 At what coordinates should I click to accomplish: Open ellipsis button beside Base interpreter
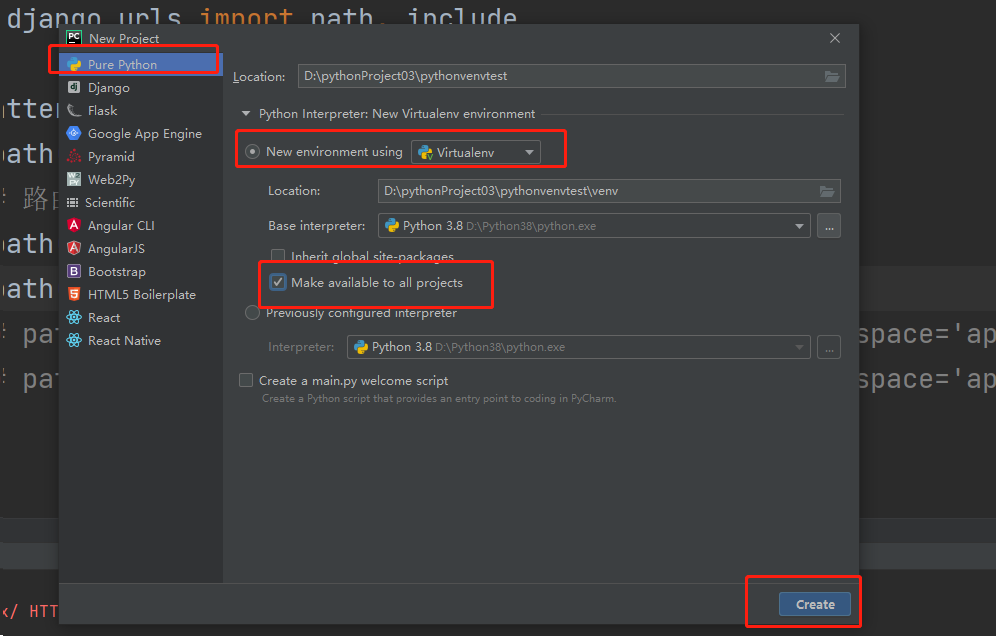click(x=829, y=226)
